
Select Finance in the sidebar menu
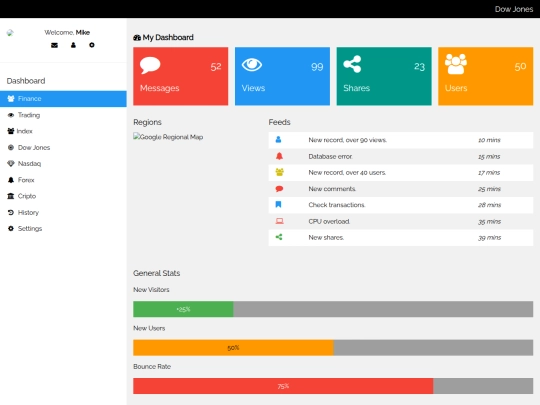63,99
